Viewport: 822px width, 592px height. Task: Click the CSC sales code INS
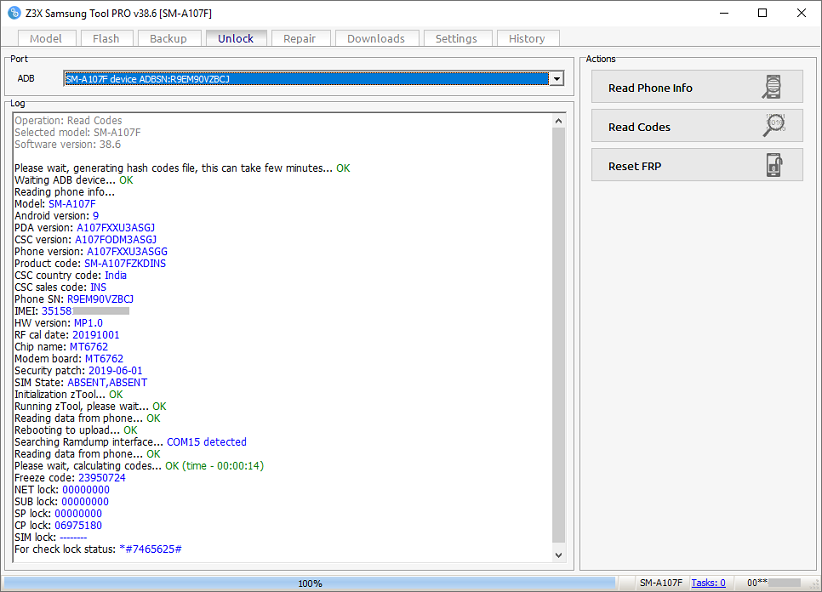98,287
